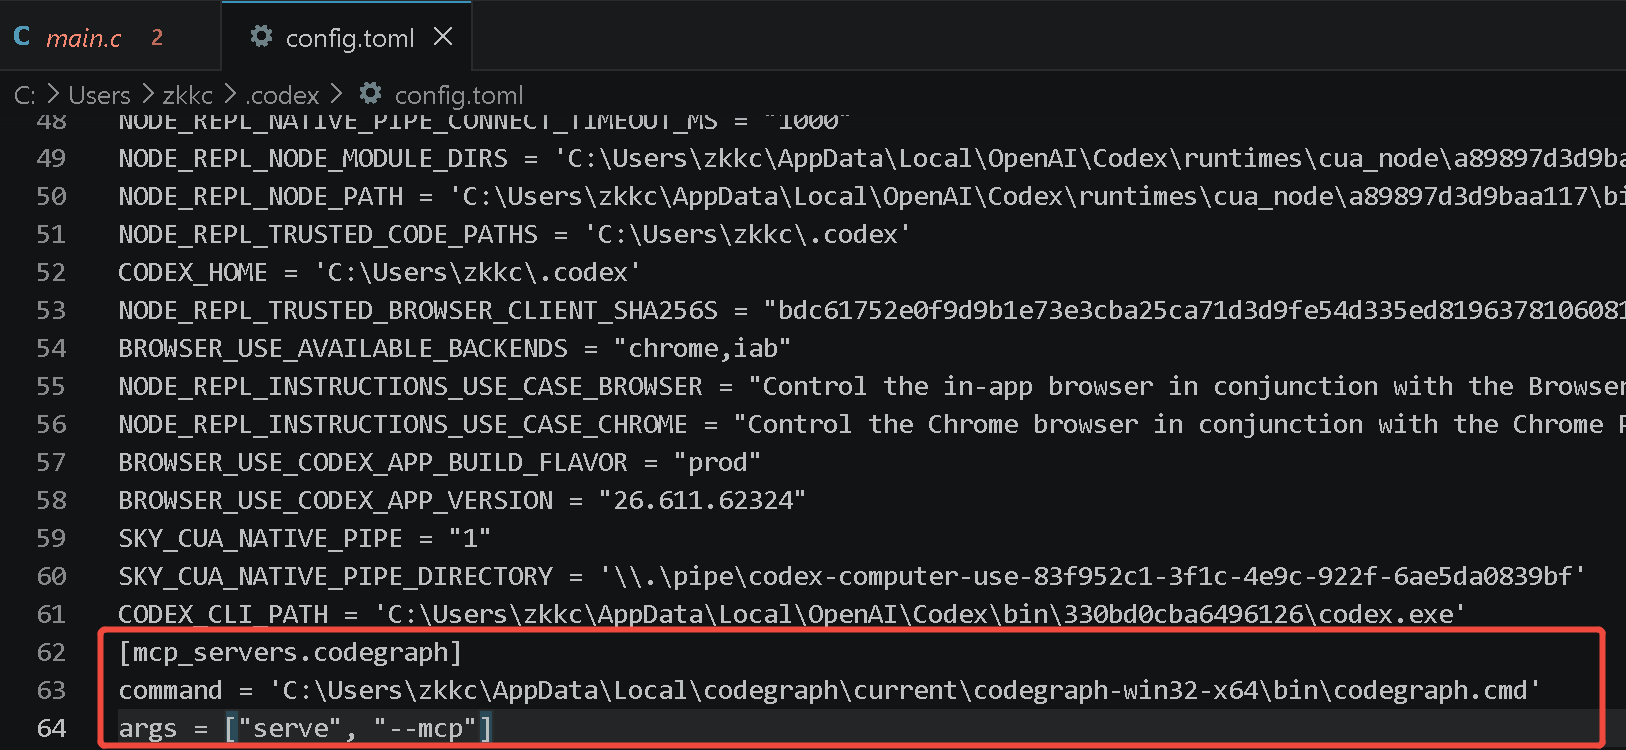Click BROWSER_USE_CODEX_APP_BUILD_FLAVOR key

373,462
